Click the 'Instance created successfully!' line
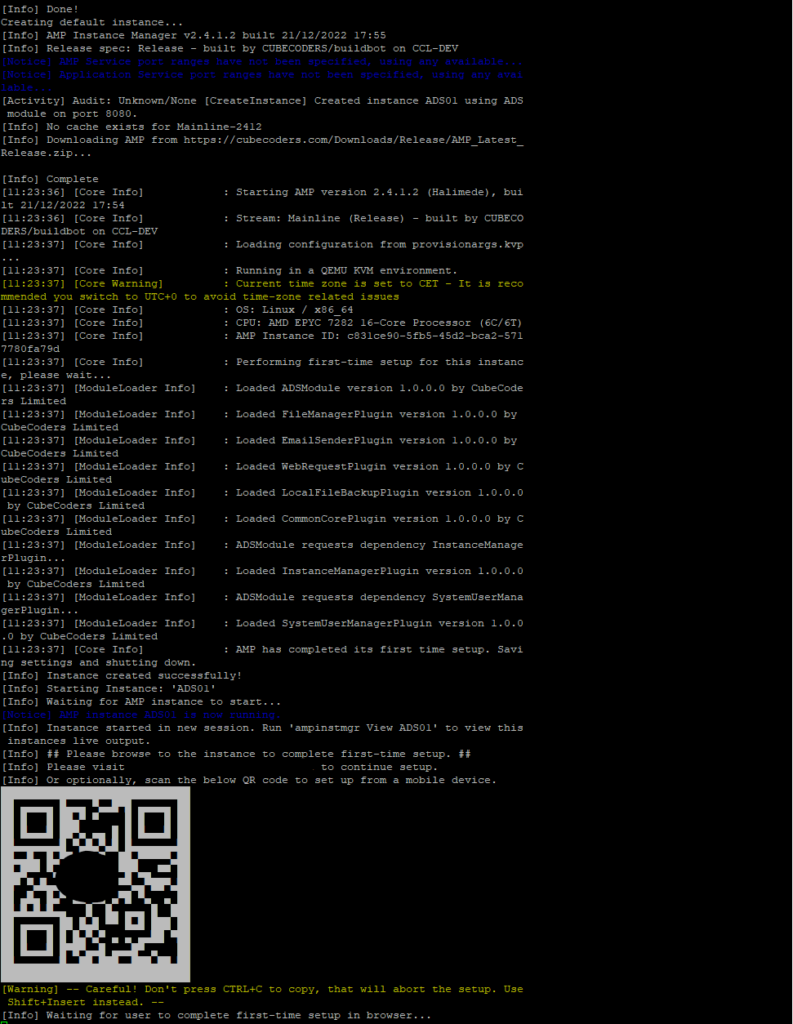The width and height of the screenshot is (793, 1024). tap(121, 675)
